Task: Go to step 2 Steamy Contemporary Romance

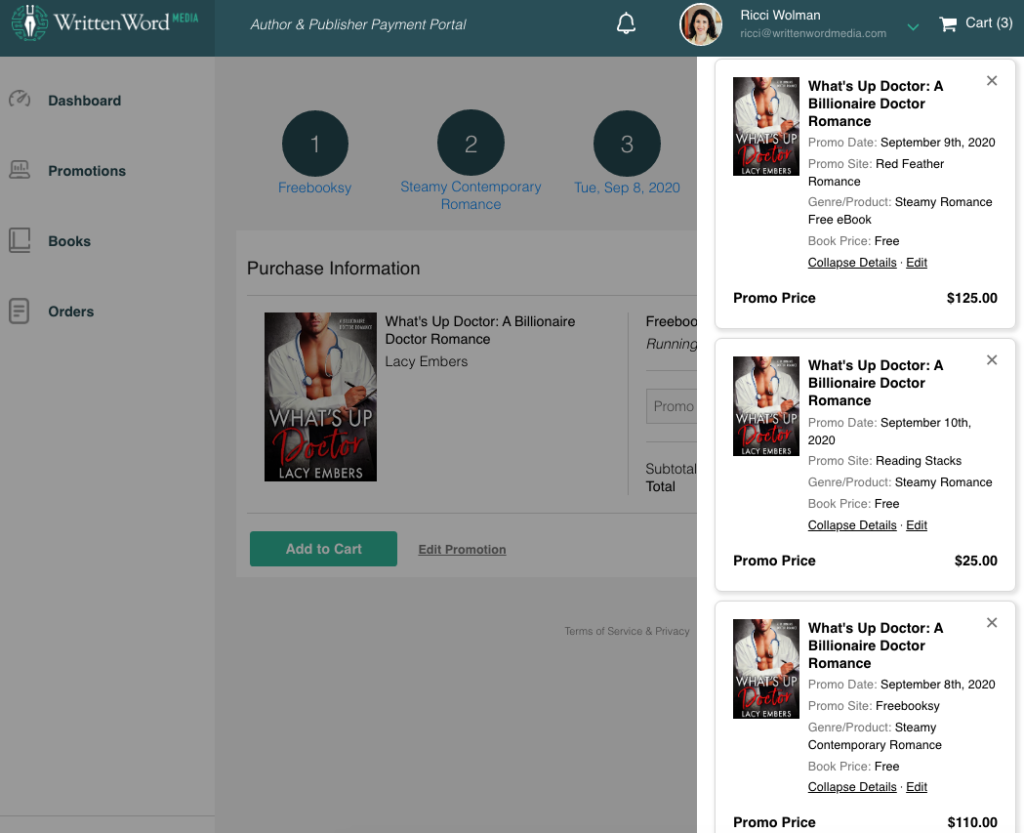Action: (x=471, y=144)
